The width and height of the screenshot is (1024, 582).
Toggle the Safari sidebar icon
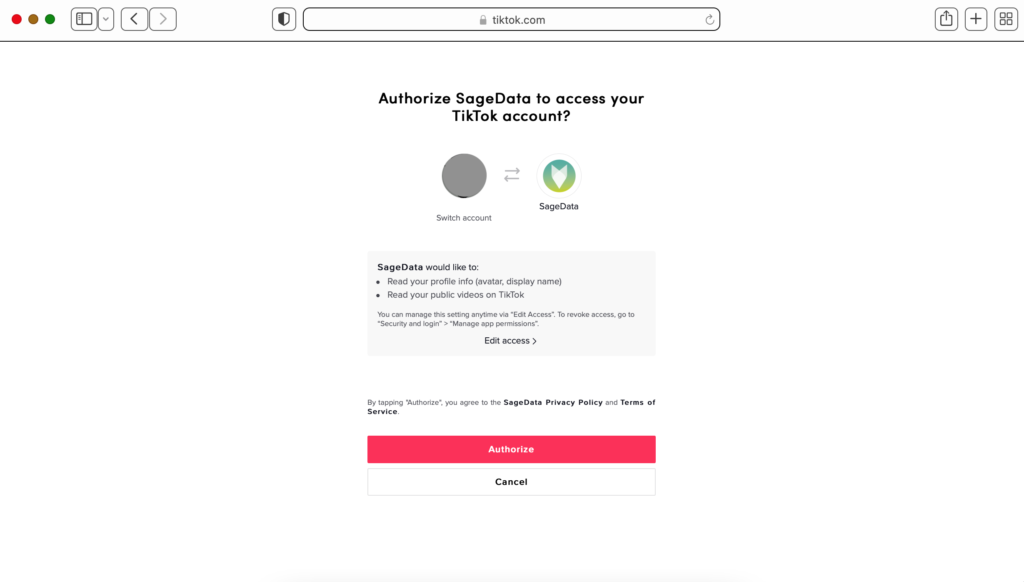click(x=84, y=19)
